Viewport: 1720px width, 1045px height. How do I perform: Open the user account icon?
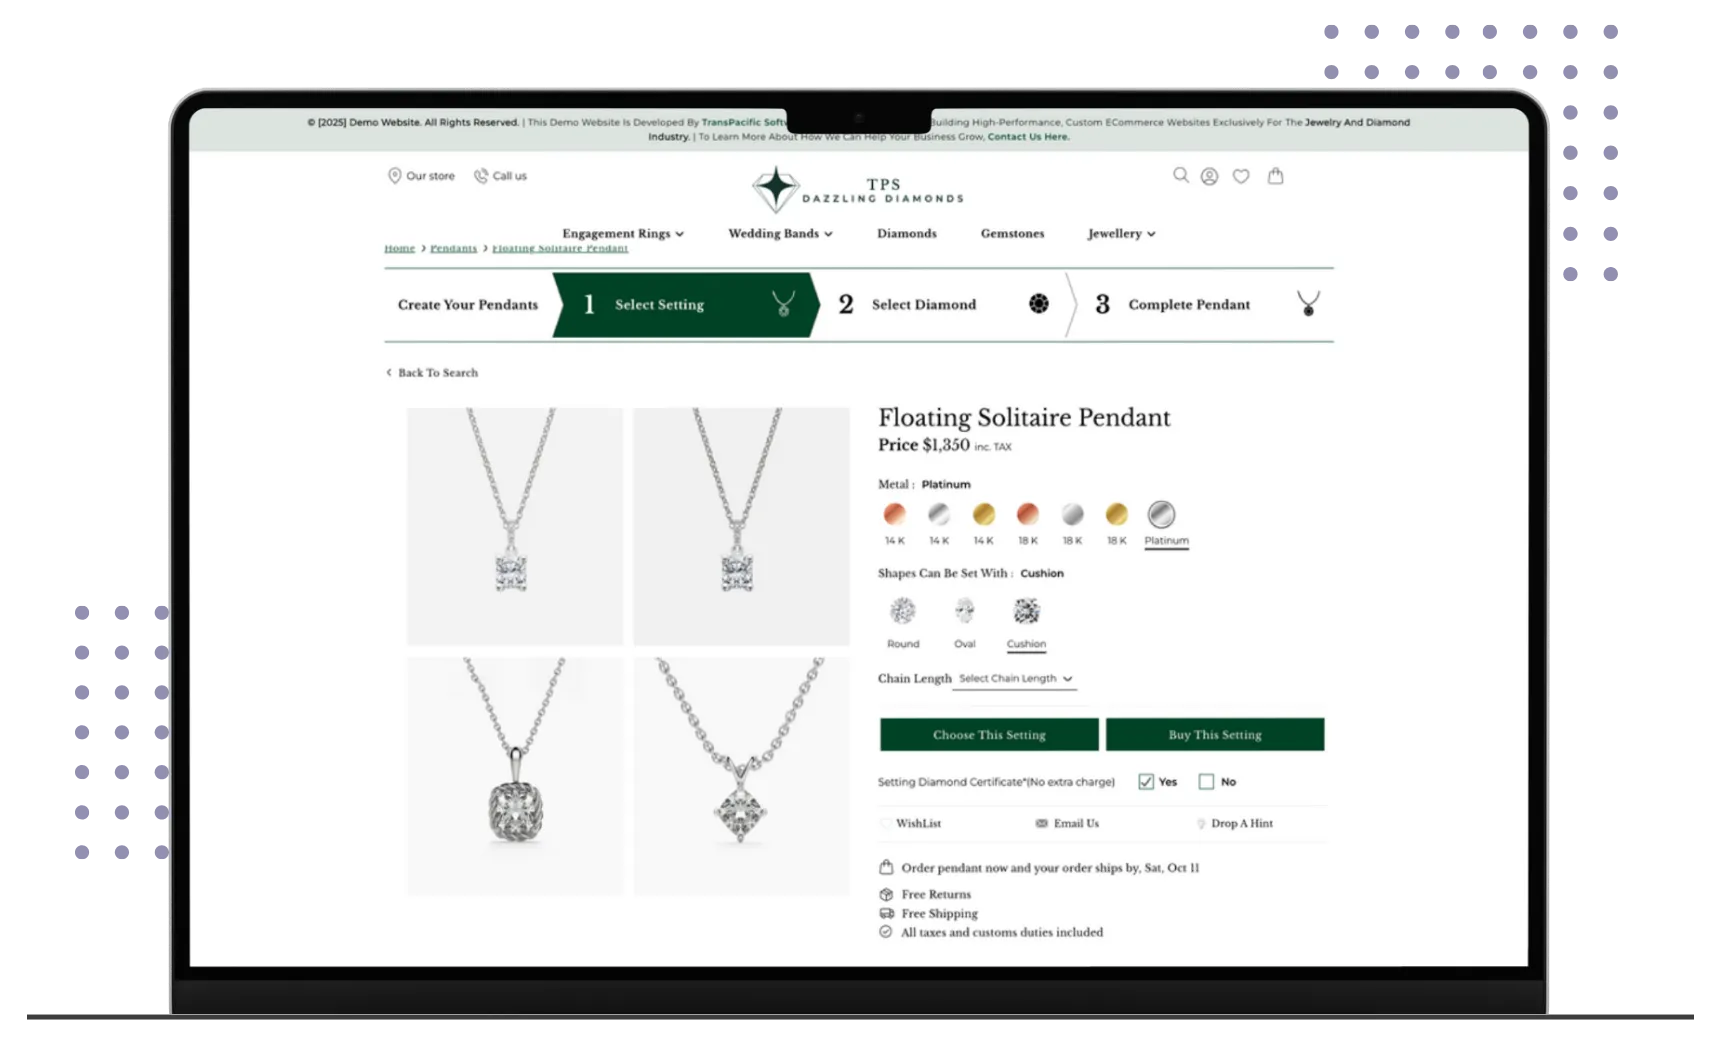point(1209,176)
